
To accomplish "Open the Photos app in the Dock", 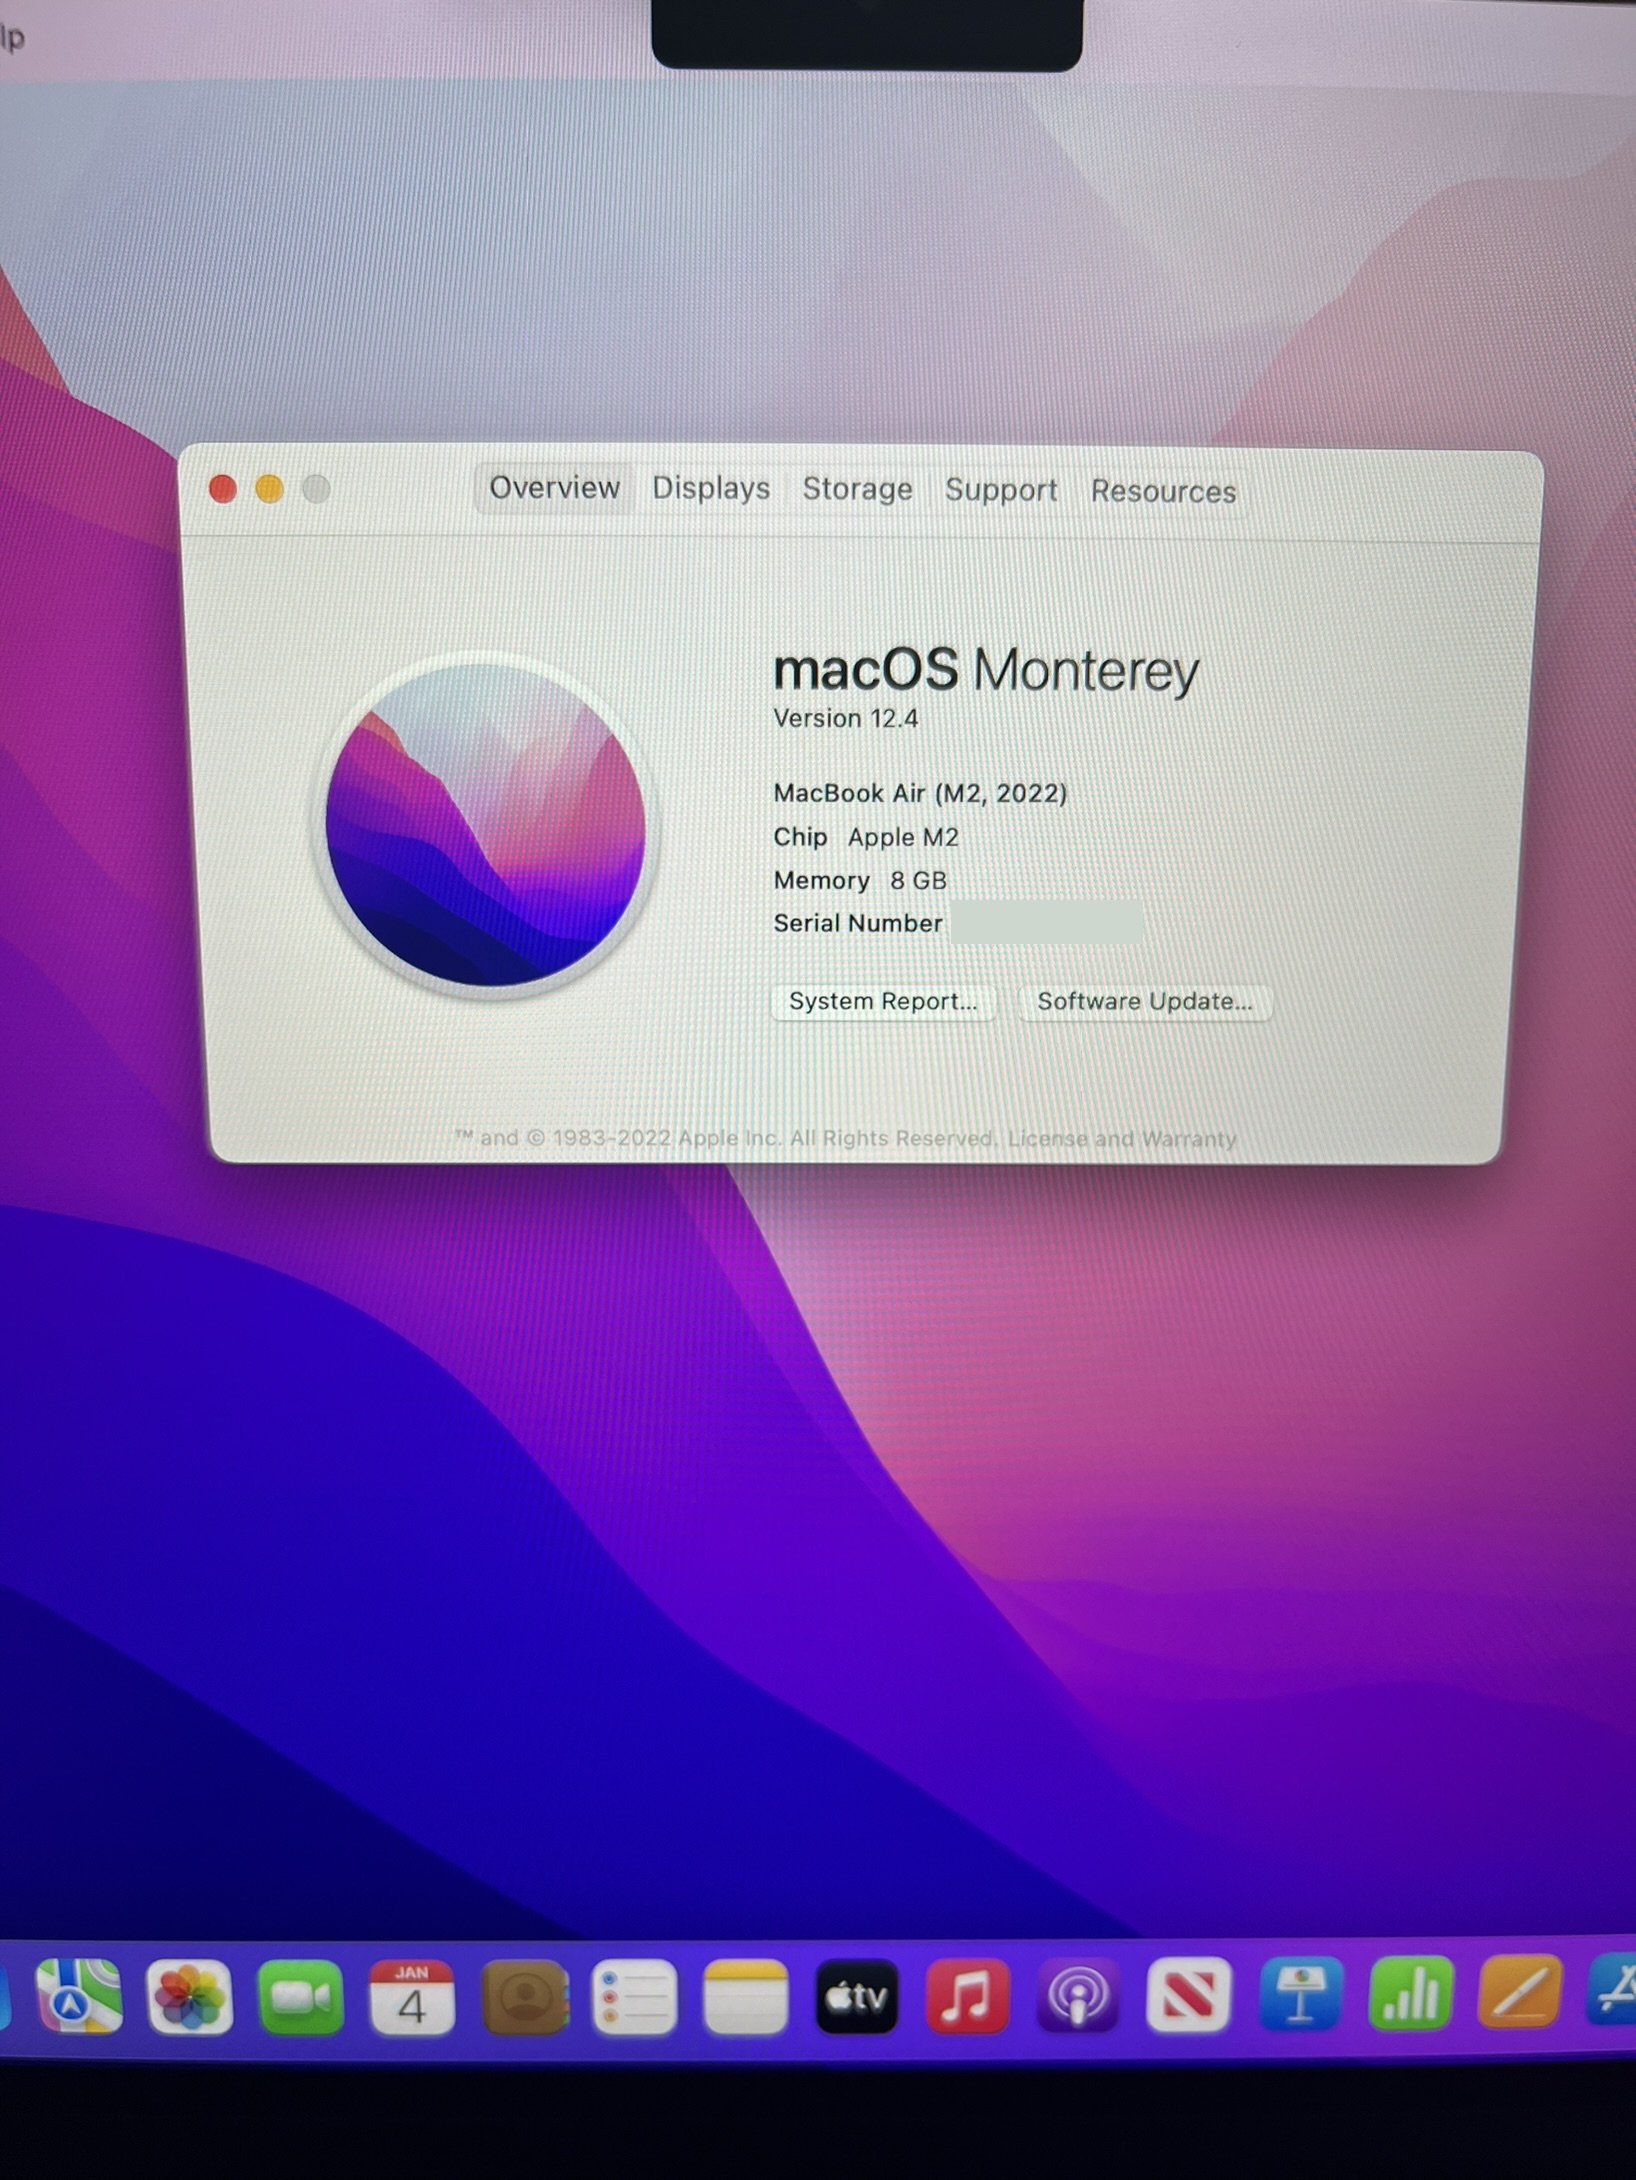I will [x=189, y=1997].
